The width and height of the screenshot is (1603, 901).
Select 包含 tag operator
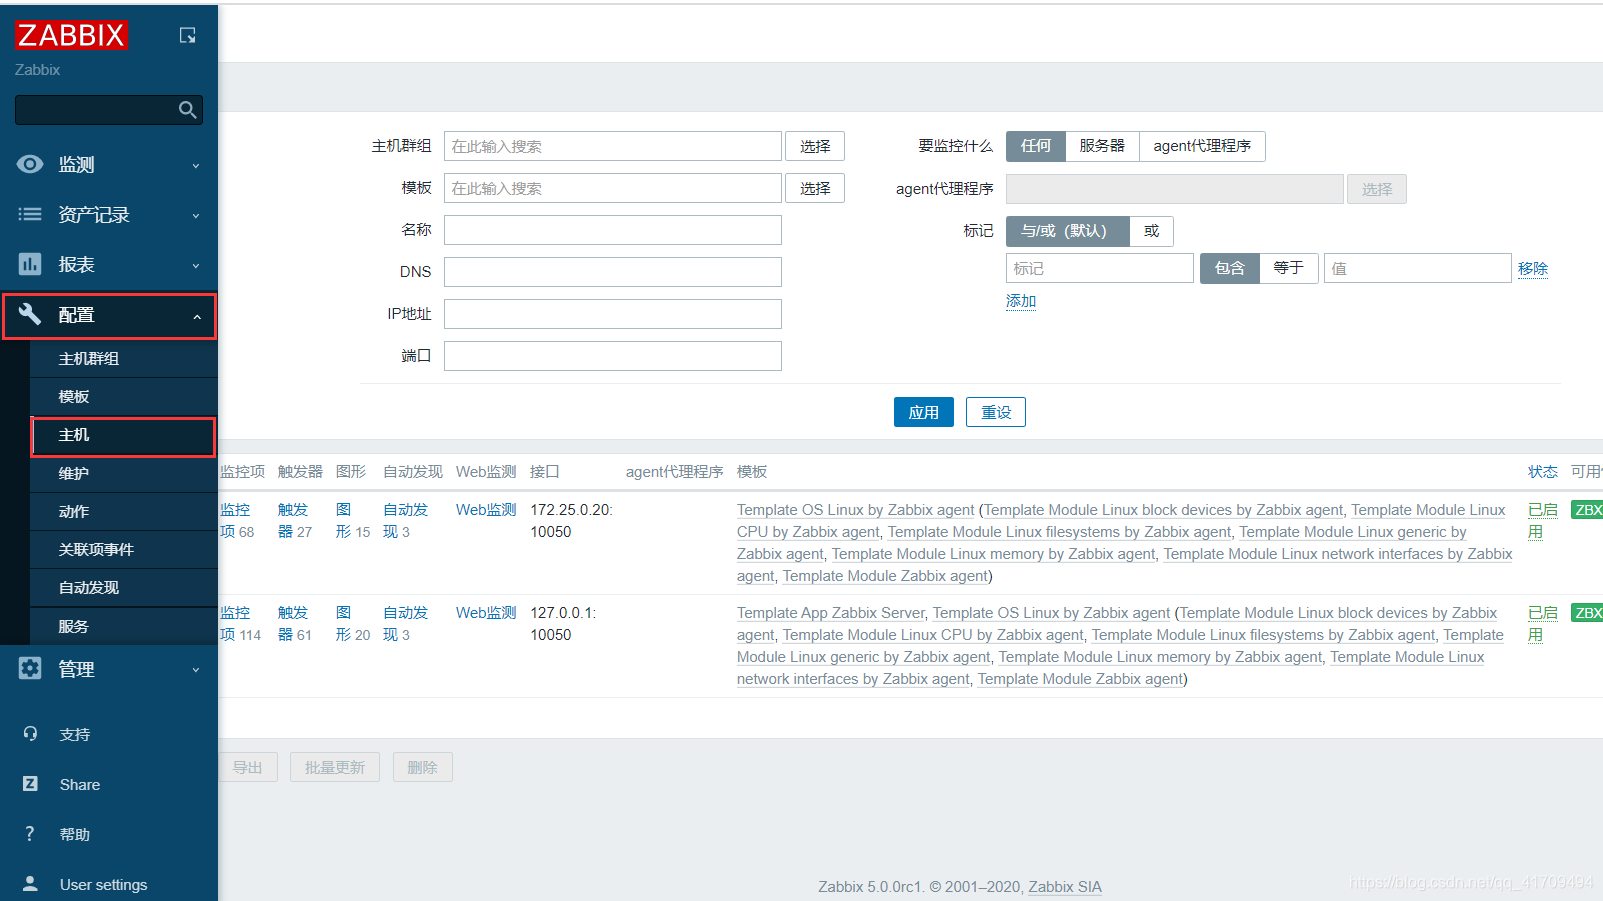[x=1230, y=268]
